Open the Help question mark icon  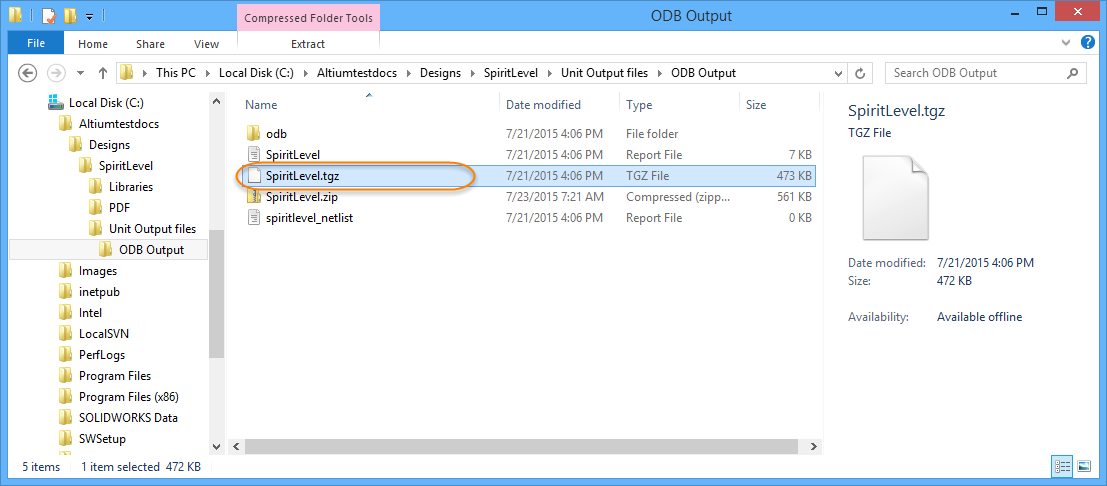click(1090, 44)
